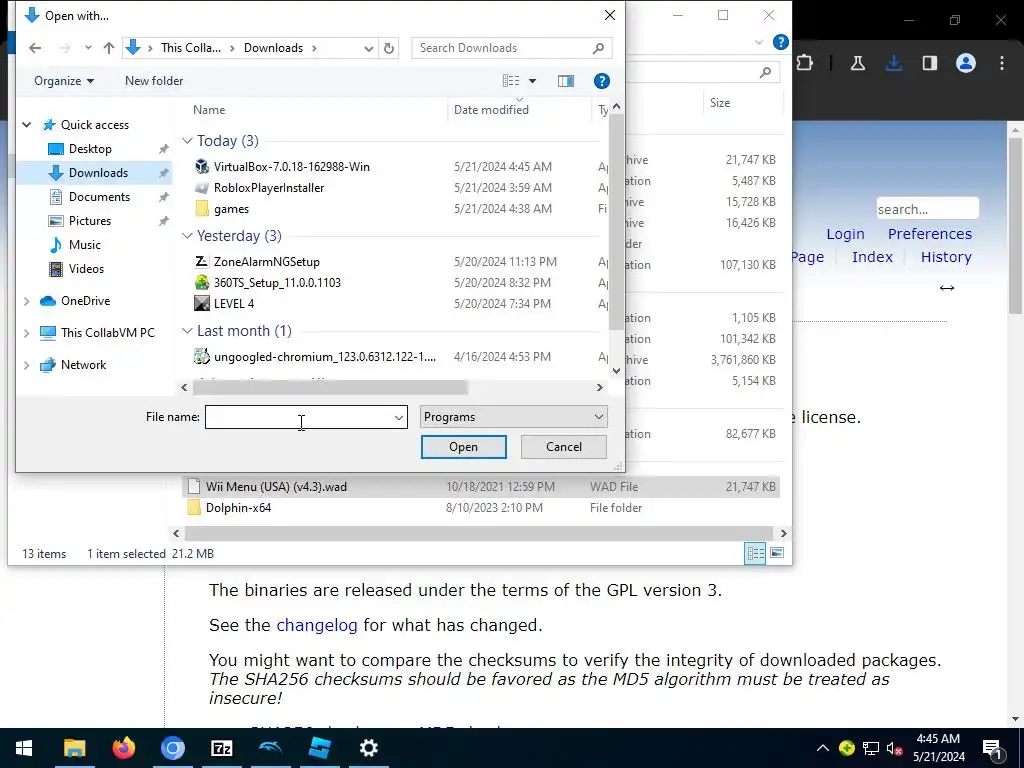The width and height of the screenshot is (1024, 768).
Task: Click the Cancel button
Action: tap(564, 447)
